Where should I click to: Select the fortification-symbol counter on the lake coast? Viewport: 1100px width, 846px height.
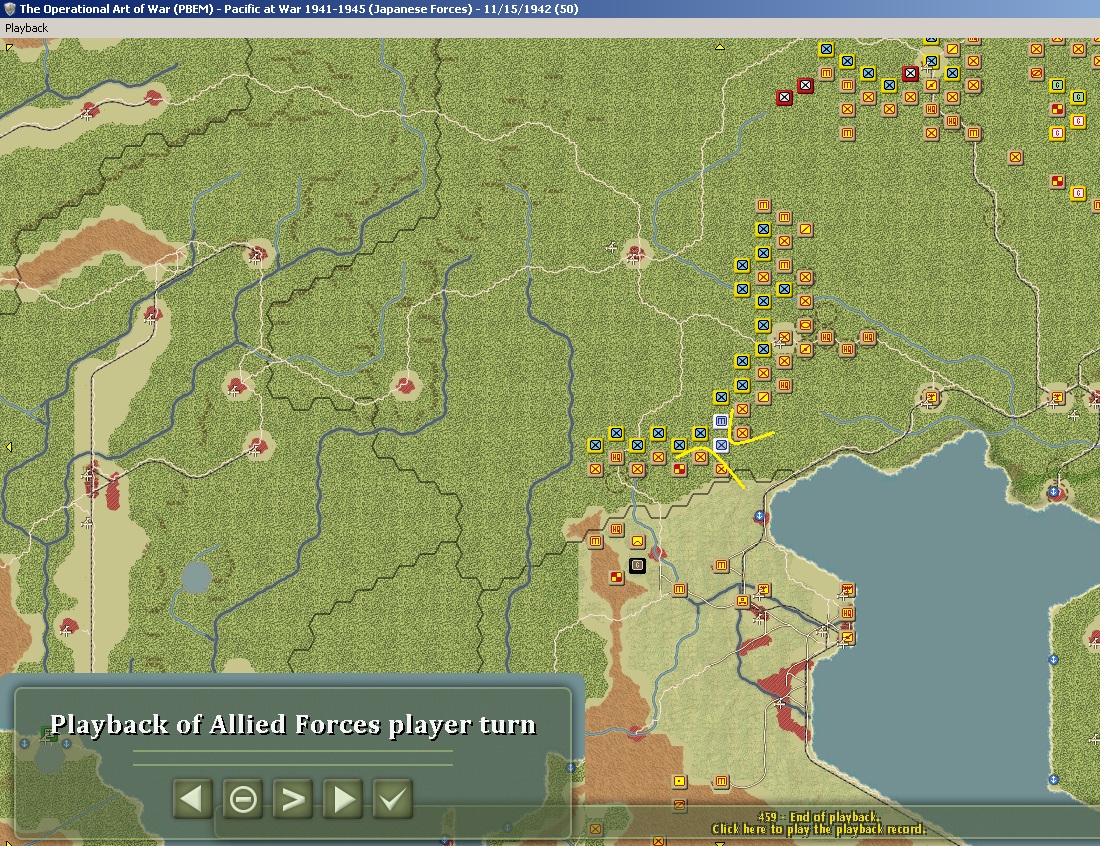(x=847, y=589)
